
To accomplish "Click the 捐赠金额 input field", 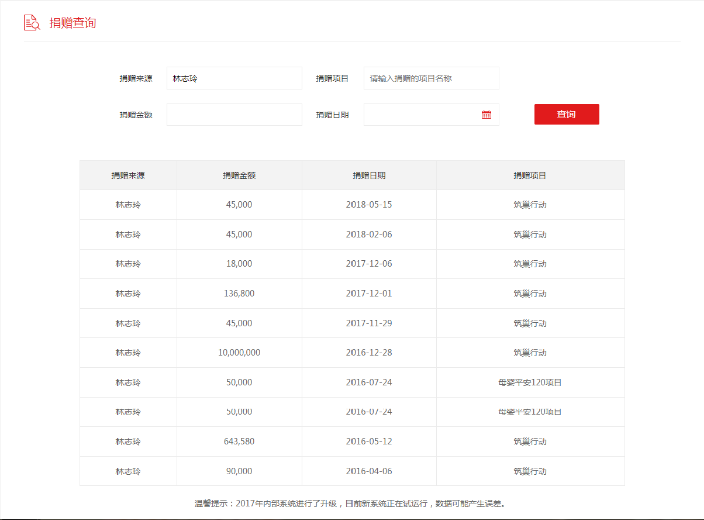I will 233,115.
